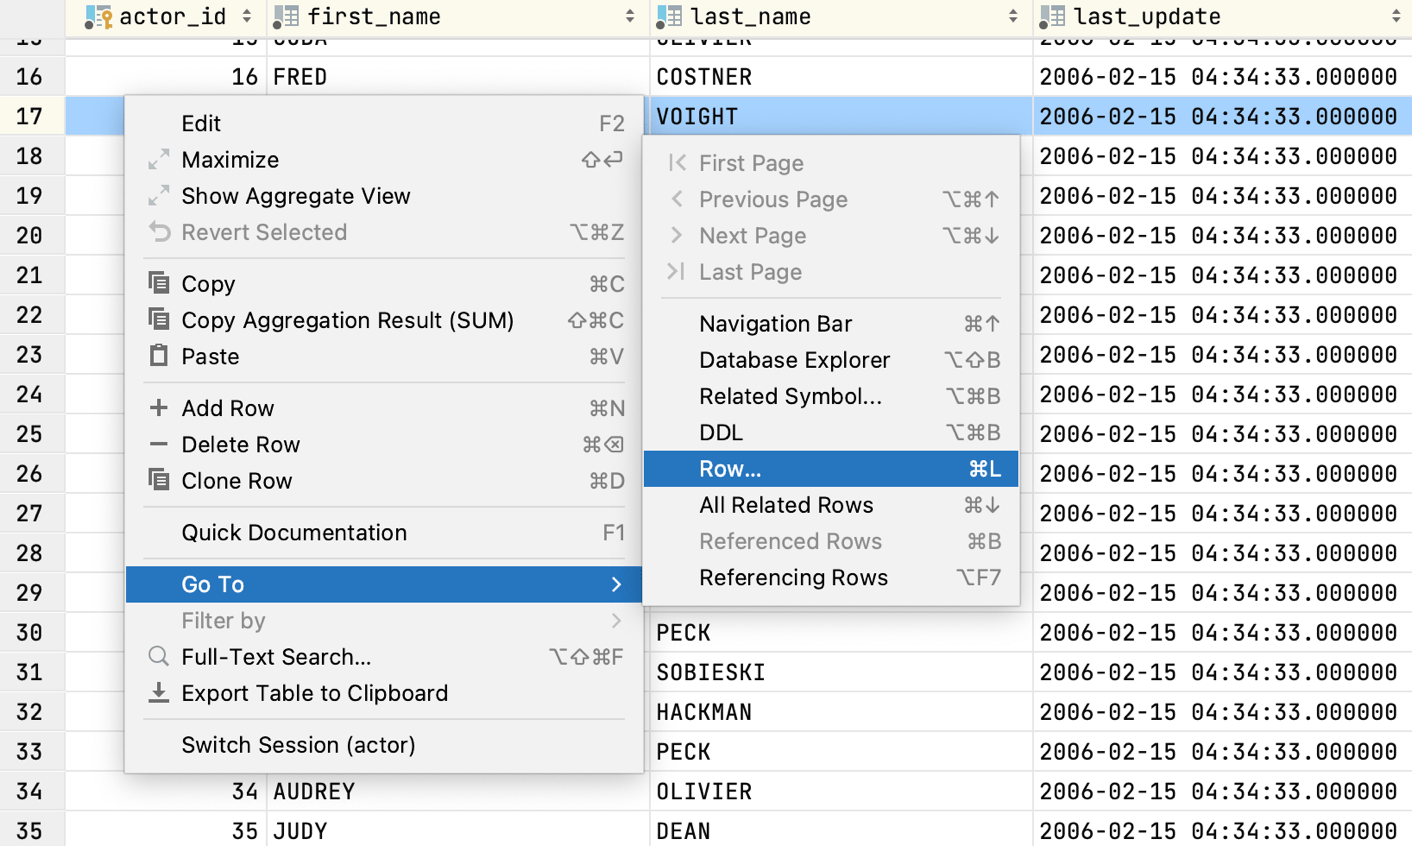Choose Referencing Rows submenu item
Image resolution: width=1412 pixels, height=846 pixels.
coord(831,577)
